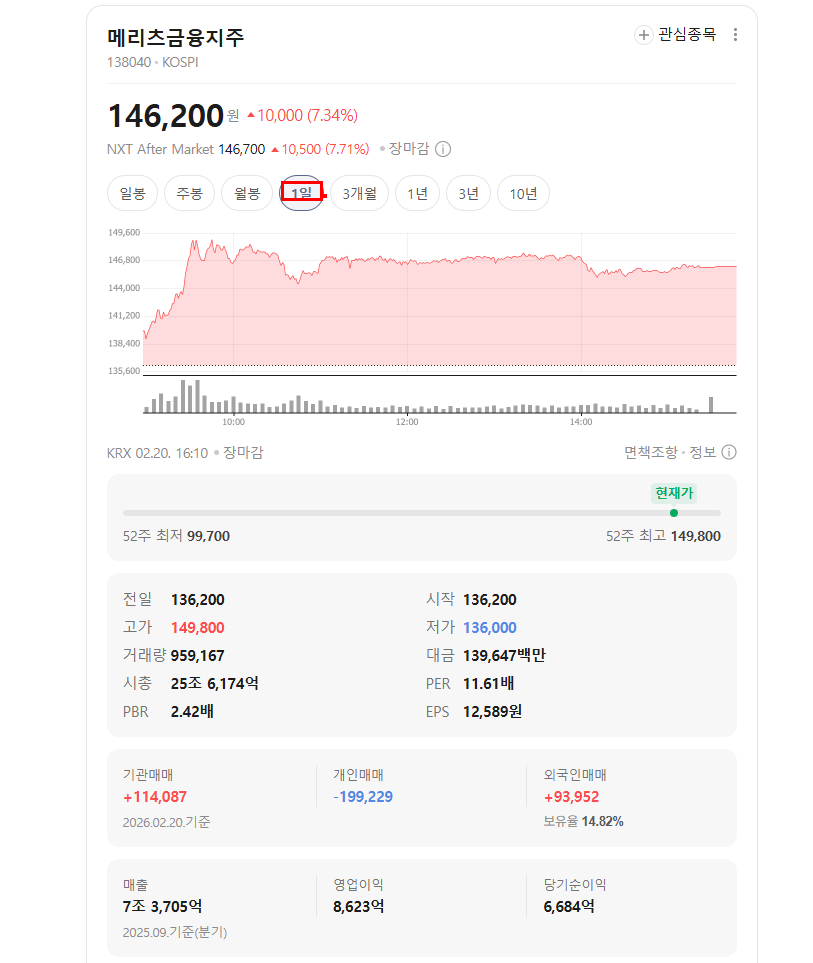Click the 외국인매매 +93,952 figure
The width and height of the screenshot is (813, 963).
571,797
